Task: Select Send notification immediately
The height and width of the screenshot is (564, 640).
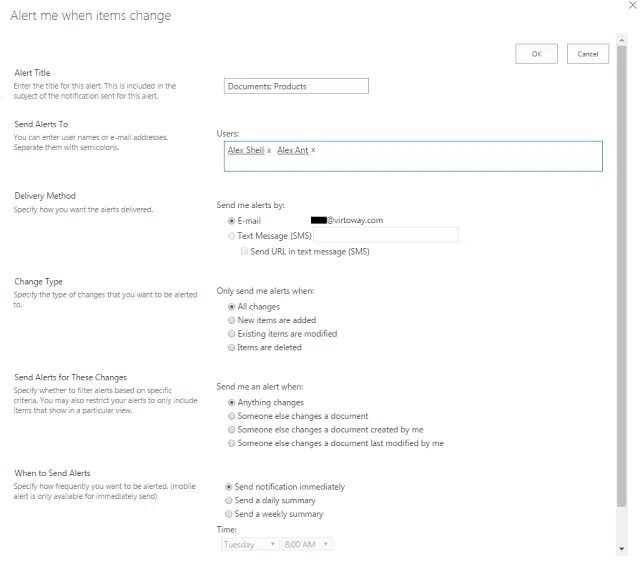Action: point(229,487)
